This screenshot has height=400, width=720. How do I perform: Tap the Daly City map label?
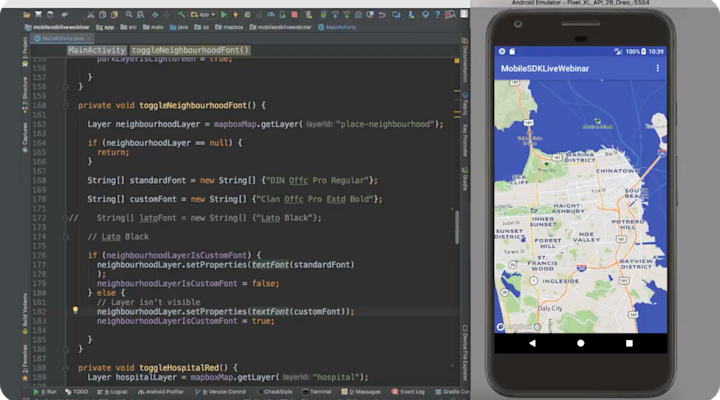click(x=550, y=308)
